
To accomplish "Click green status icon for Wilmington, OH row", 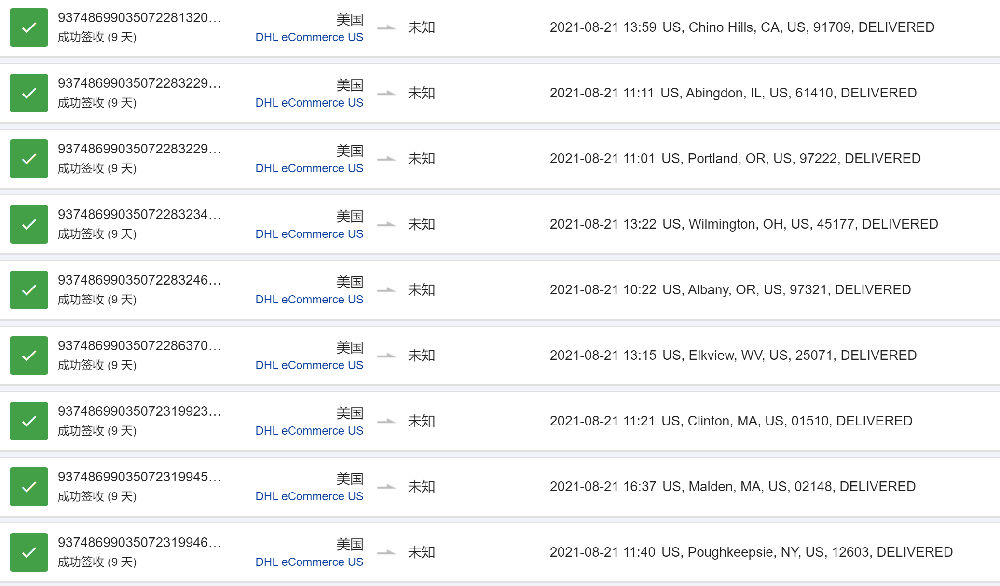I will [29, 224].
